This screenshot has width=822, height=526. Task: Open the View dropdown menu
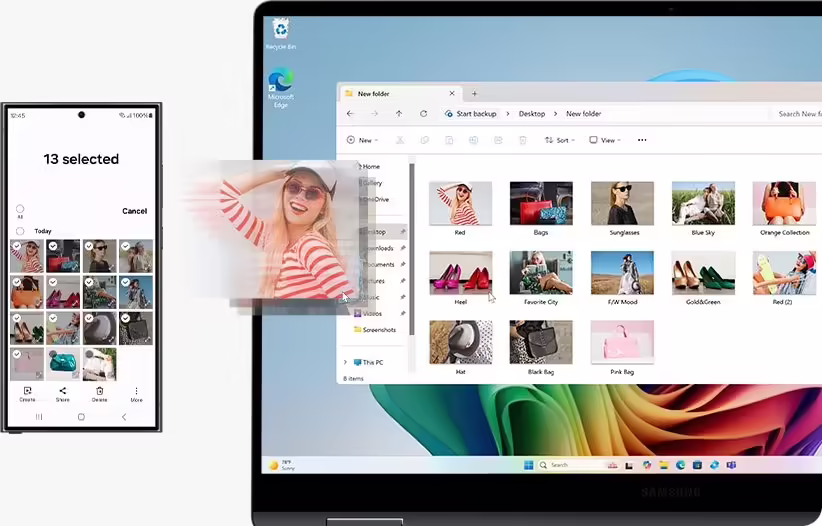click(605, 140)
